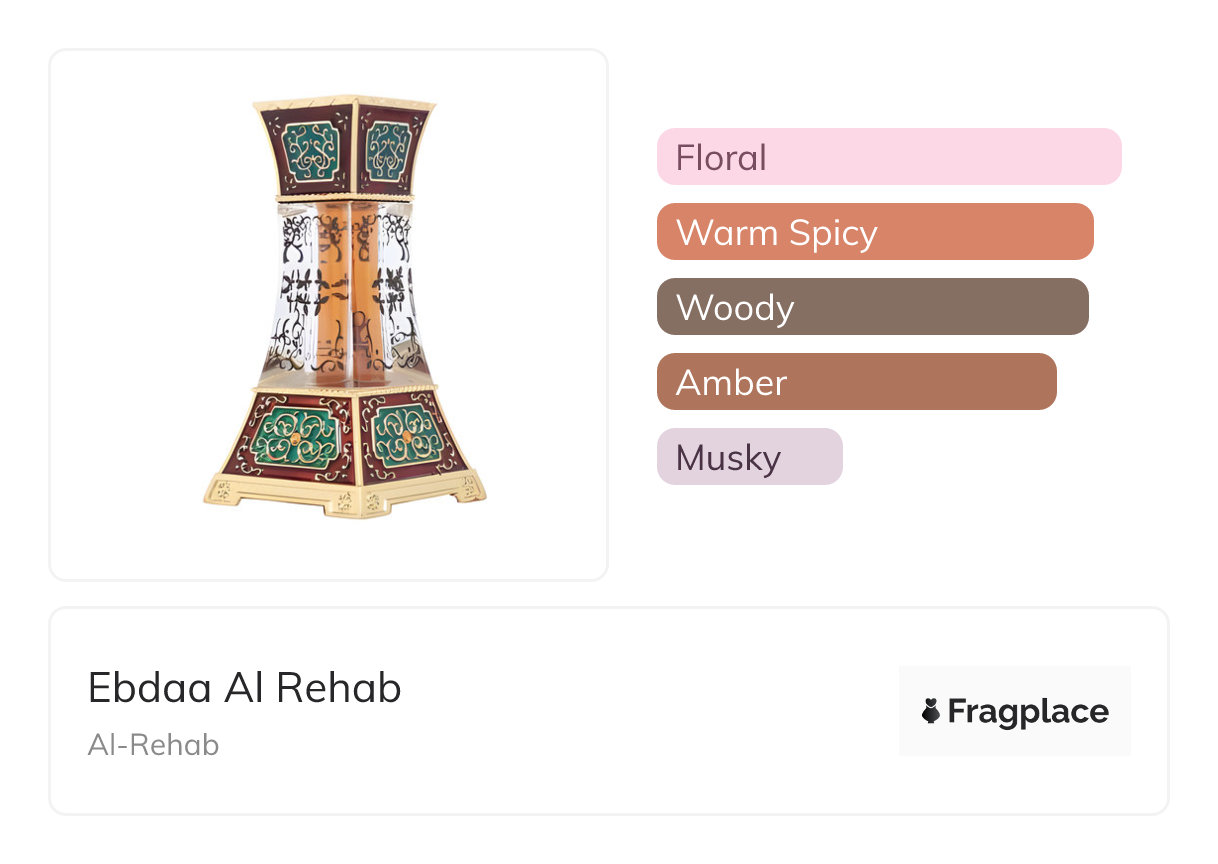The height and width of the screenshot is (864, 1218).
Task: Select the Warm Spicy accord bar
Action: (x=874, y=232)
